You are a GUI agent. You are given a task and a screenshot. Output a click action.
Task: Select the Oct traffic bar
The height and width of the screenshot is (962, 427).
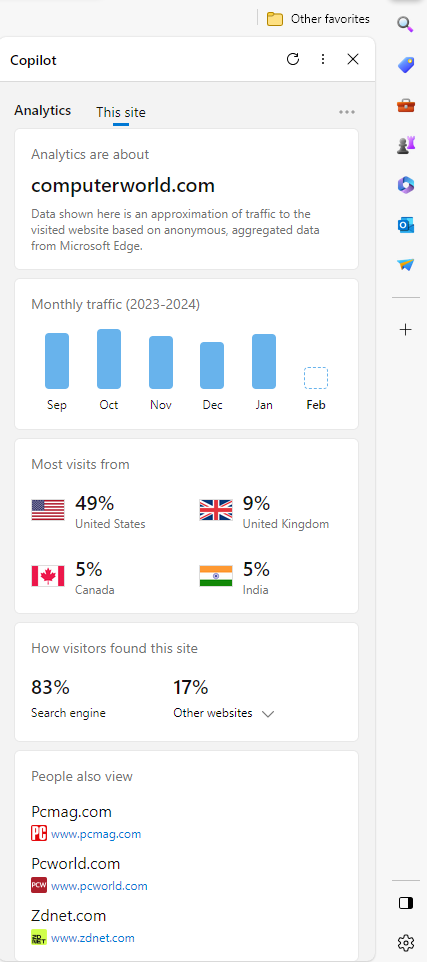pyautogui.click(x=109, y=359)
